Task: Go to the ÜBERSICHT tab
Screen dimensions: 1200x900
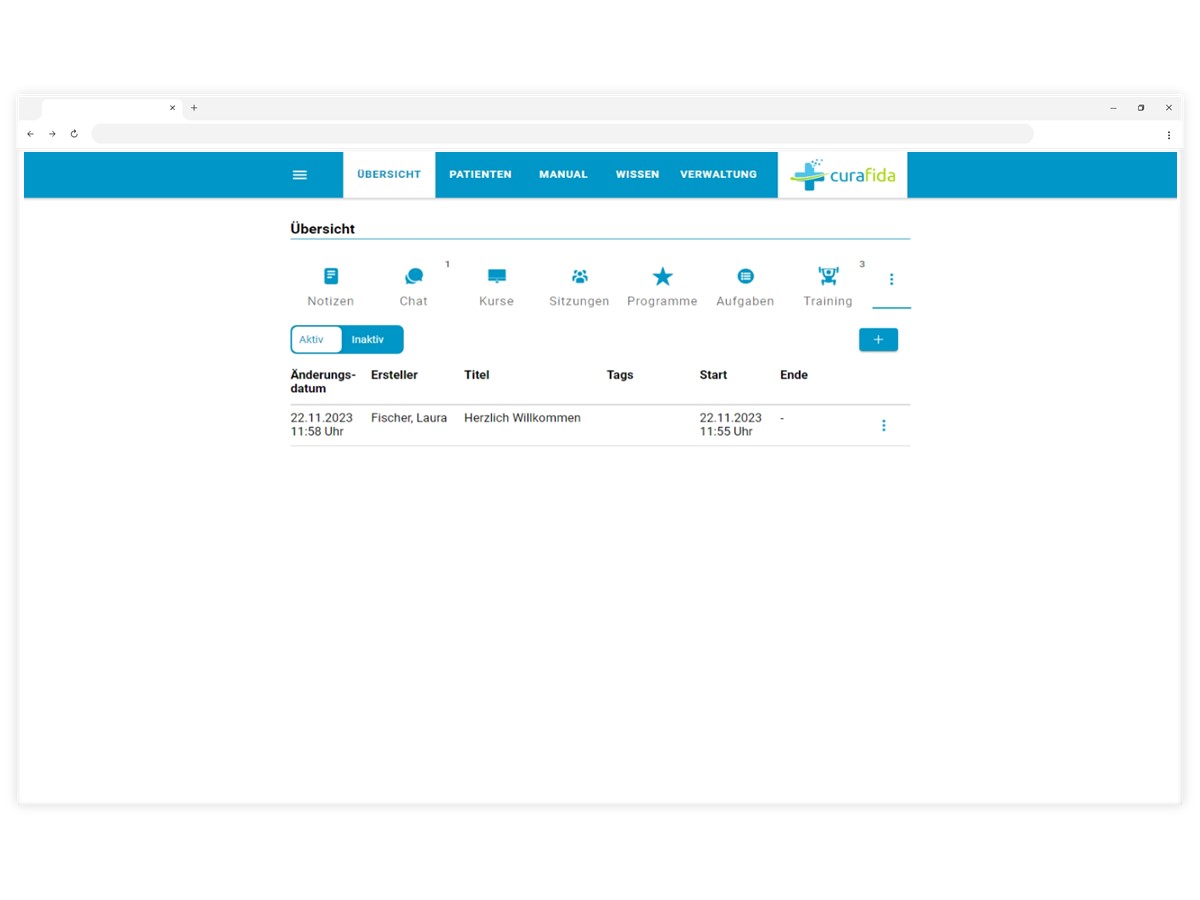Action: pos(389,174)
